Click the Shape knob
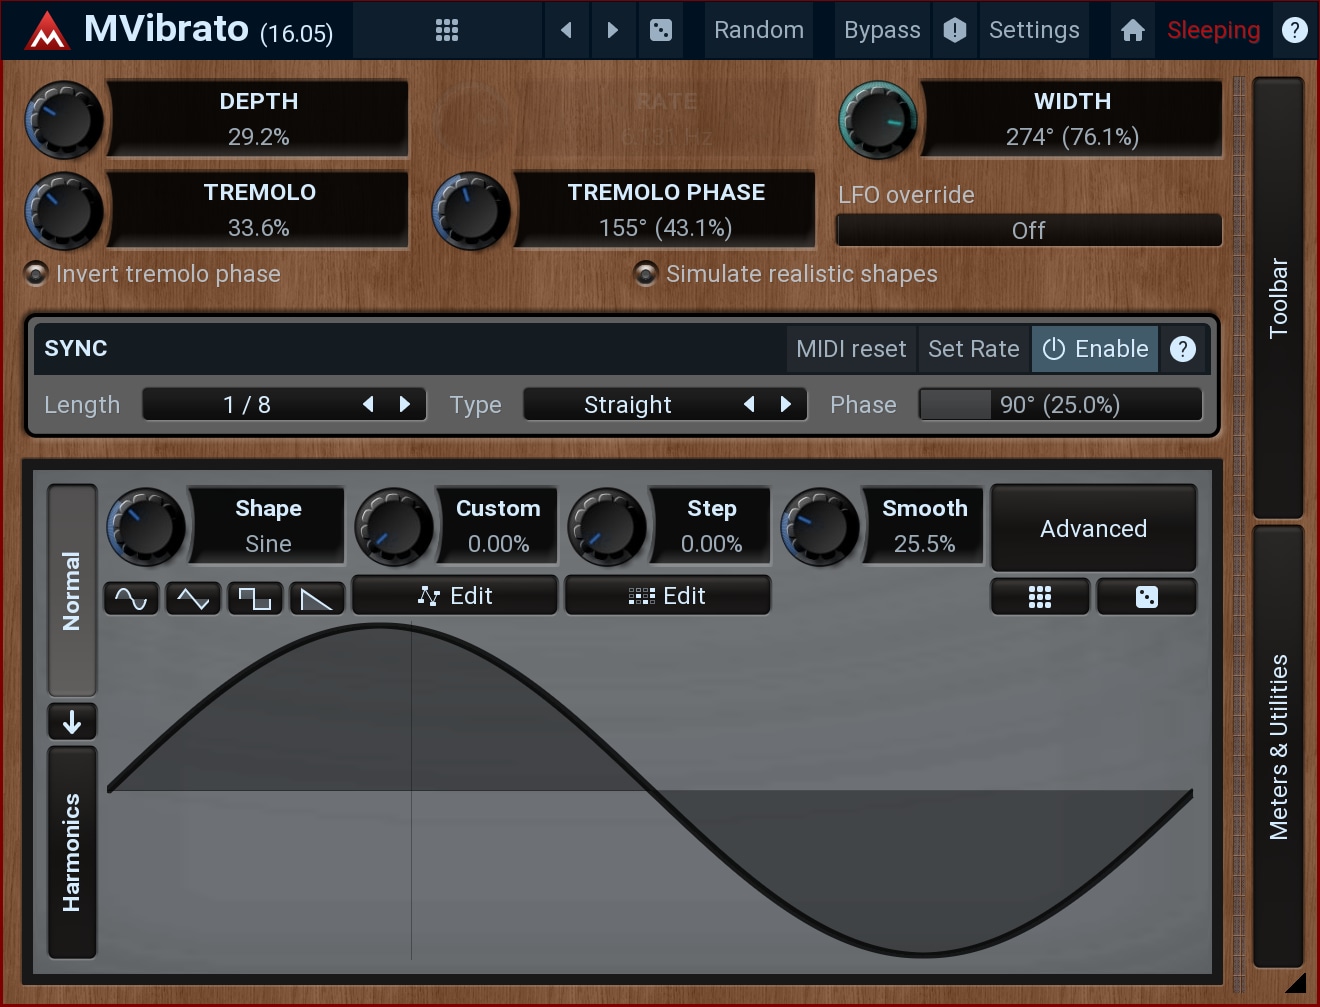The width and height of the screenshot is (1320, 1007). tap(146, 527)
